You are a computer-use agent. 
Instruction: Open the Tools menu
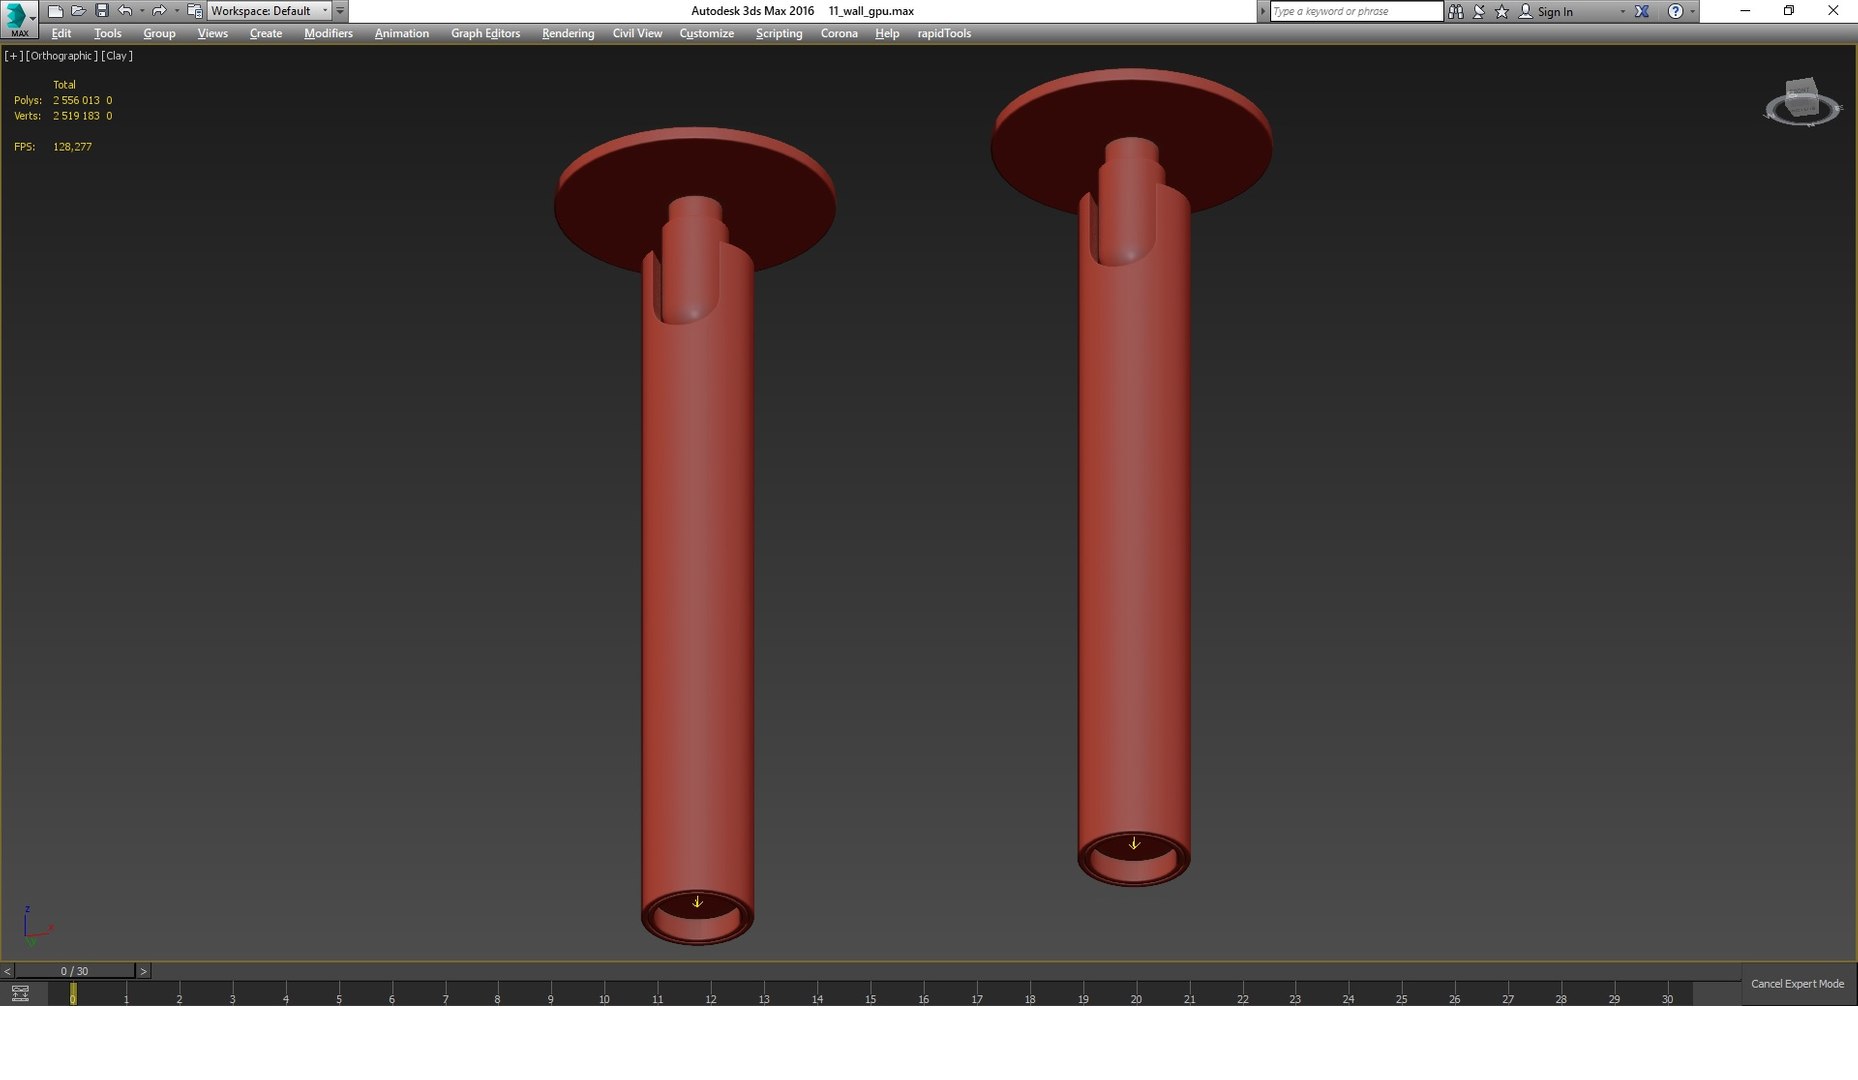(107, 33)
